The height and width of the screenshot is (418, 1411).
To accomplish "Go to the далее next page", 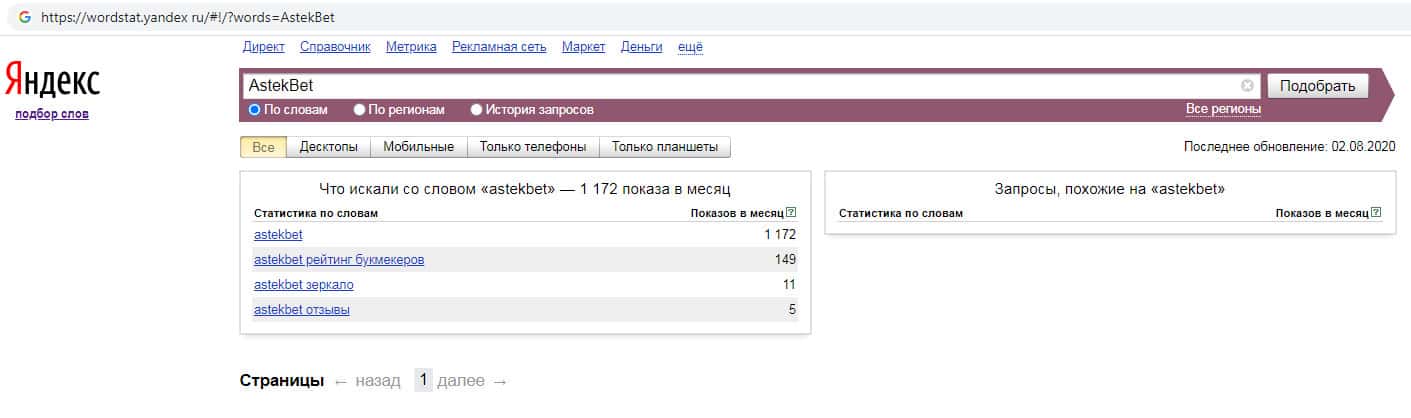I will pos(473,381).
